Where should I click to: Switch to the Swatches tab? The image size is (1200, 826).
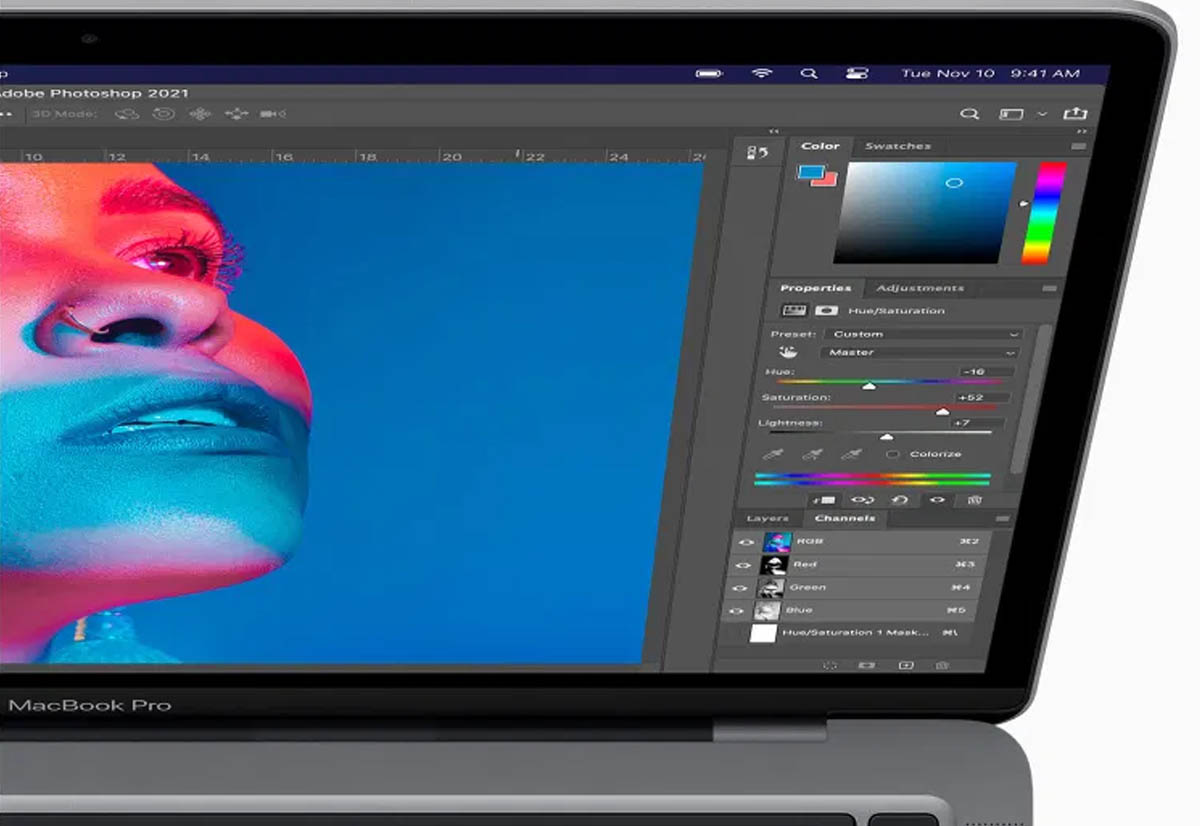point(898,146)
